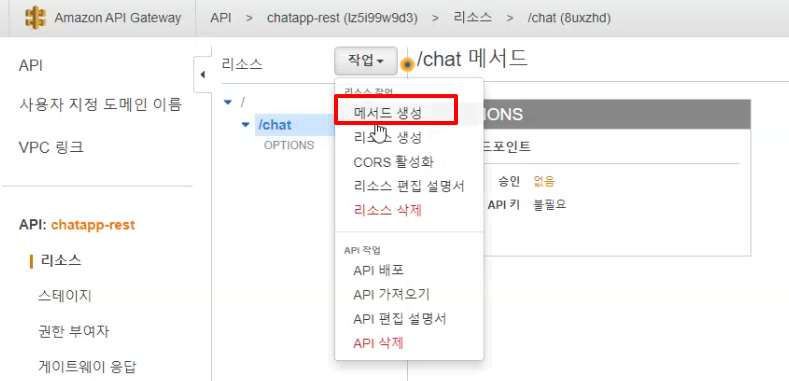Click the 리소스 breadcrumb link
Viewport: 789px width, 381px height.
[472, 18]
